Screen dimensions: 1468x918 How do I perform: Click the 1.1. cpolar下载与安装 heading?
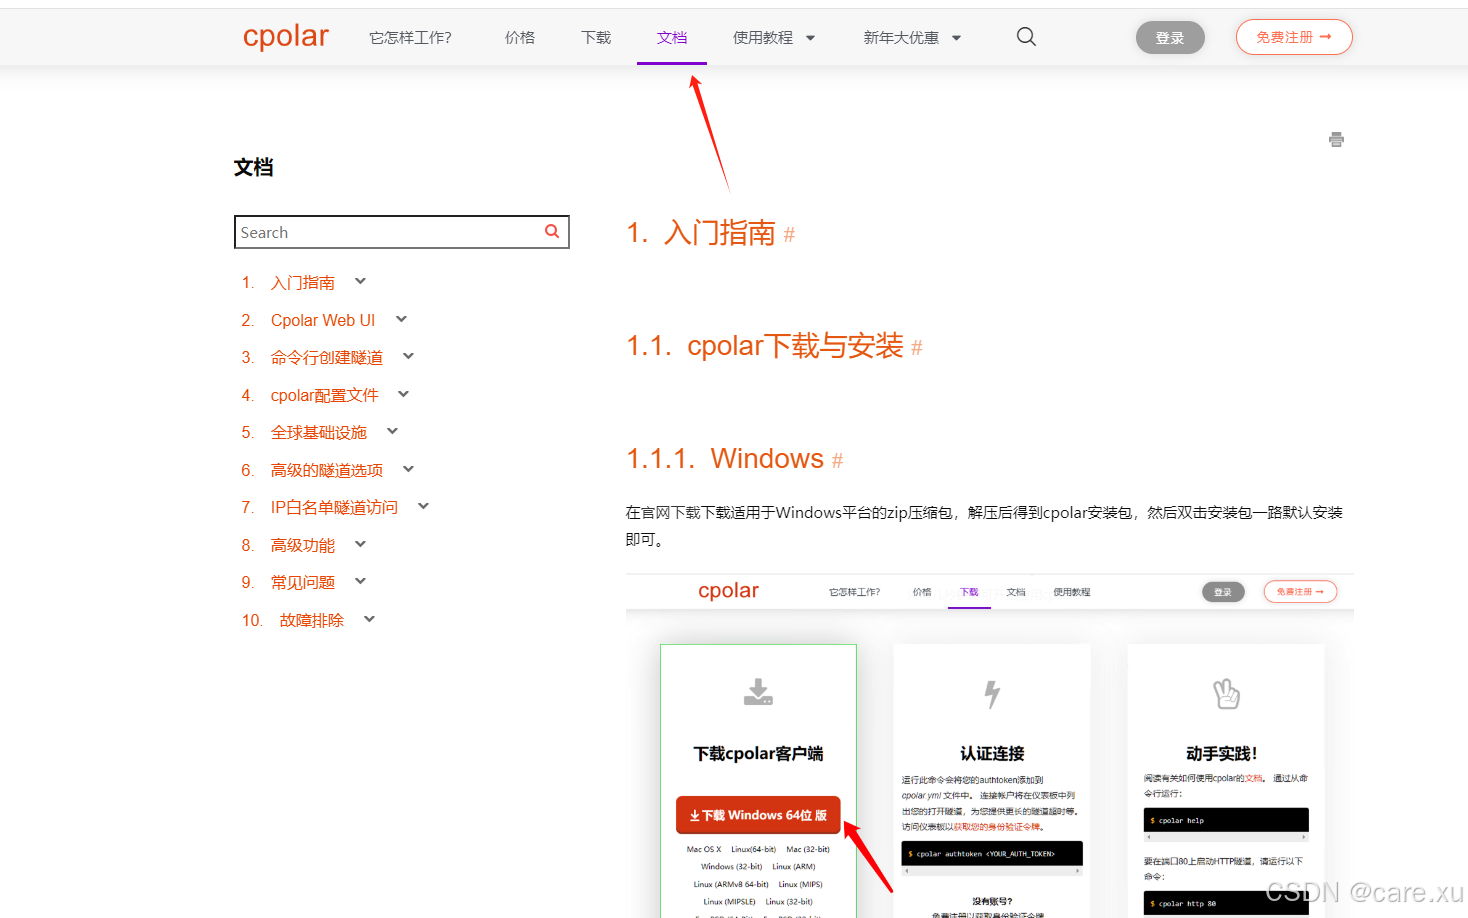pos(765,346)
